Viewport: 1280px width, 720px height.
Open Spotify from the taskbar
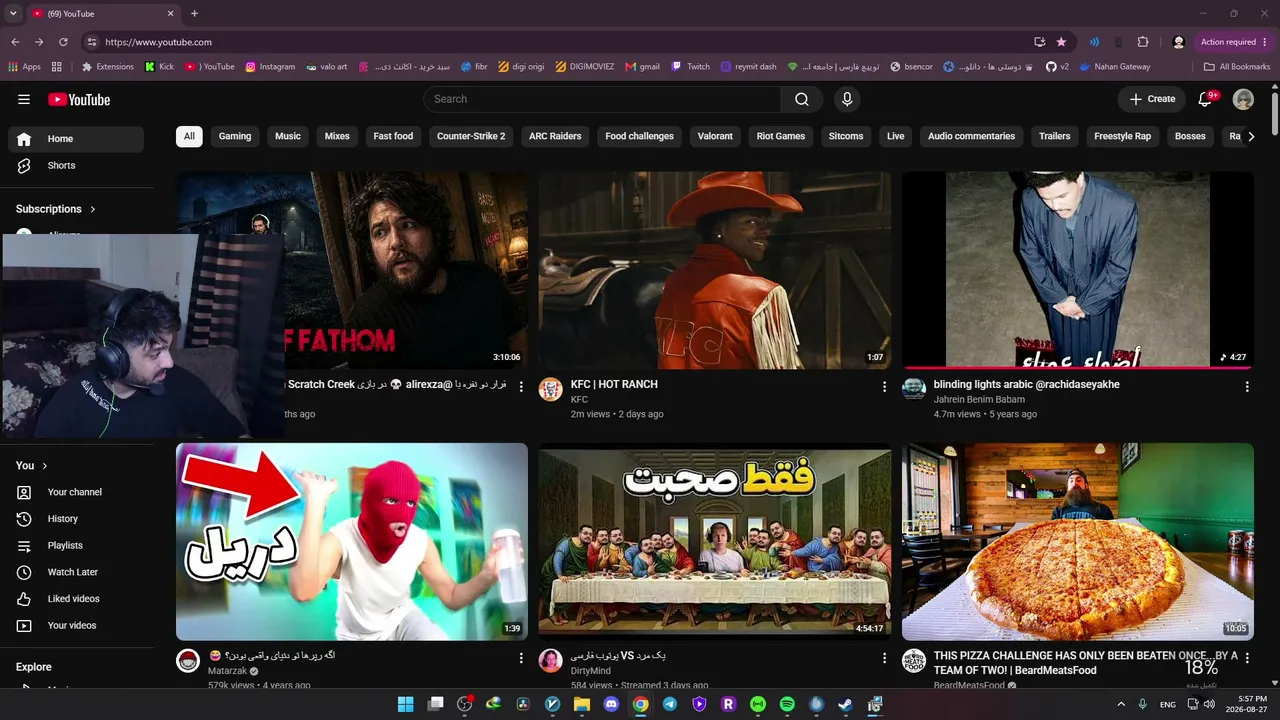pos(787,704)
